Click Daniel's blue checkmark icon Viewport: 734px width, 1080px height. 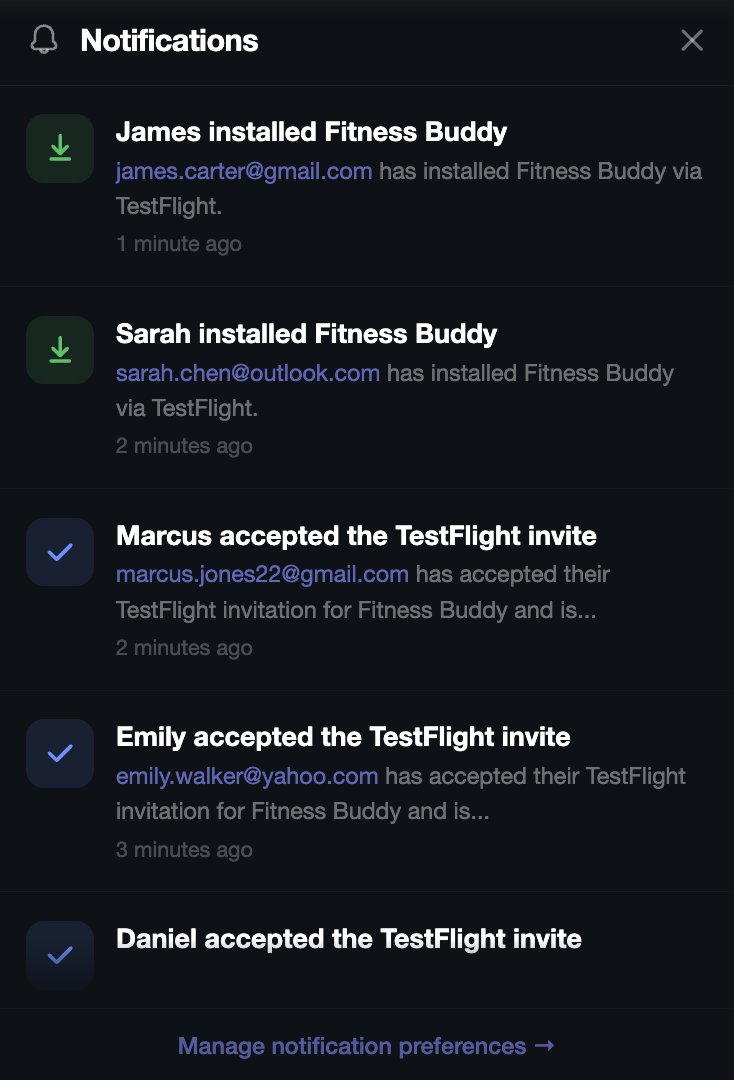click(60, 955)
